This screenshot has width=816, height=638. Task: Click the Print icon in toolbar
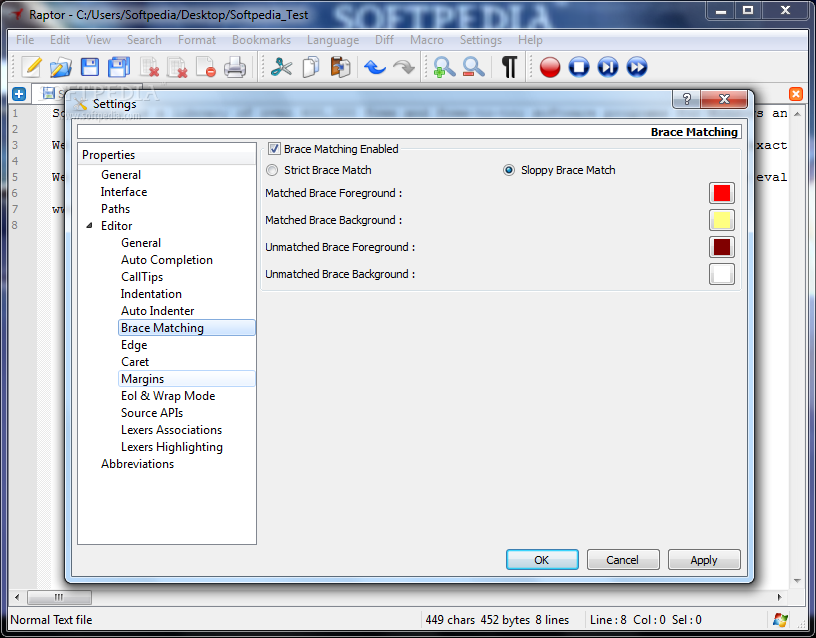[235, 67]
